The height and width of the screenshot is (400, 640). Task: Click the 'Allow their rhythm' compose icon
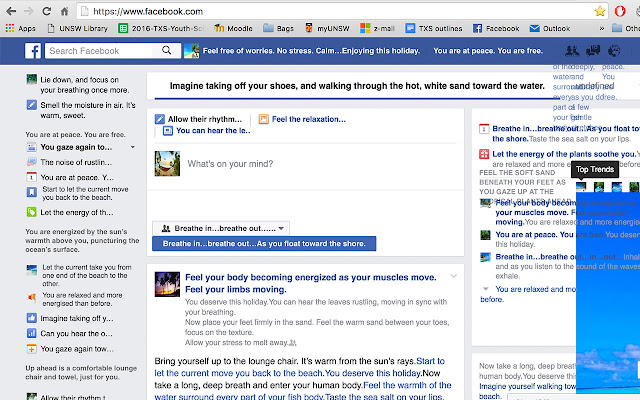point(160,120)
